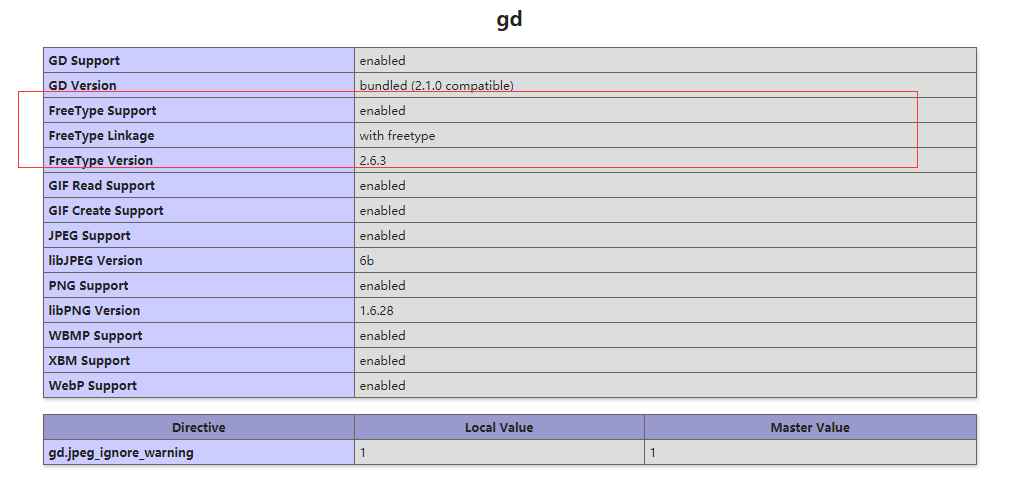
Task: Click the 'gd' section heading
Action: coord(509,19)
